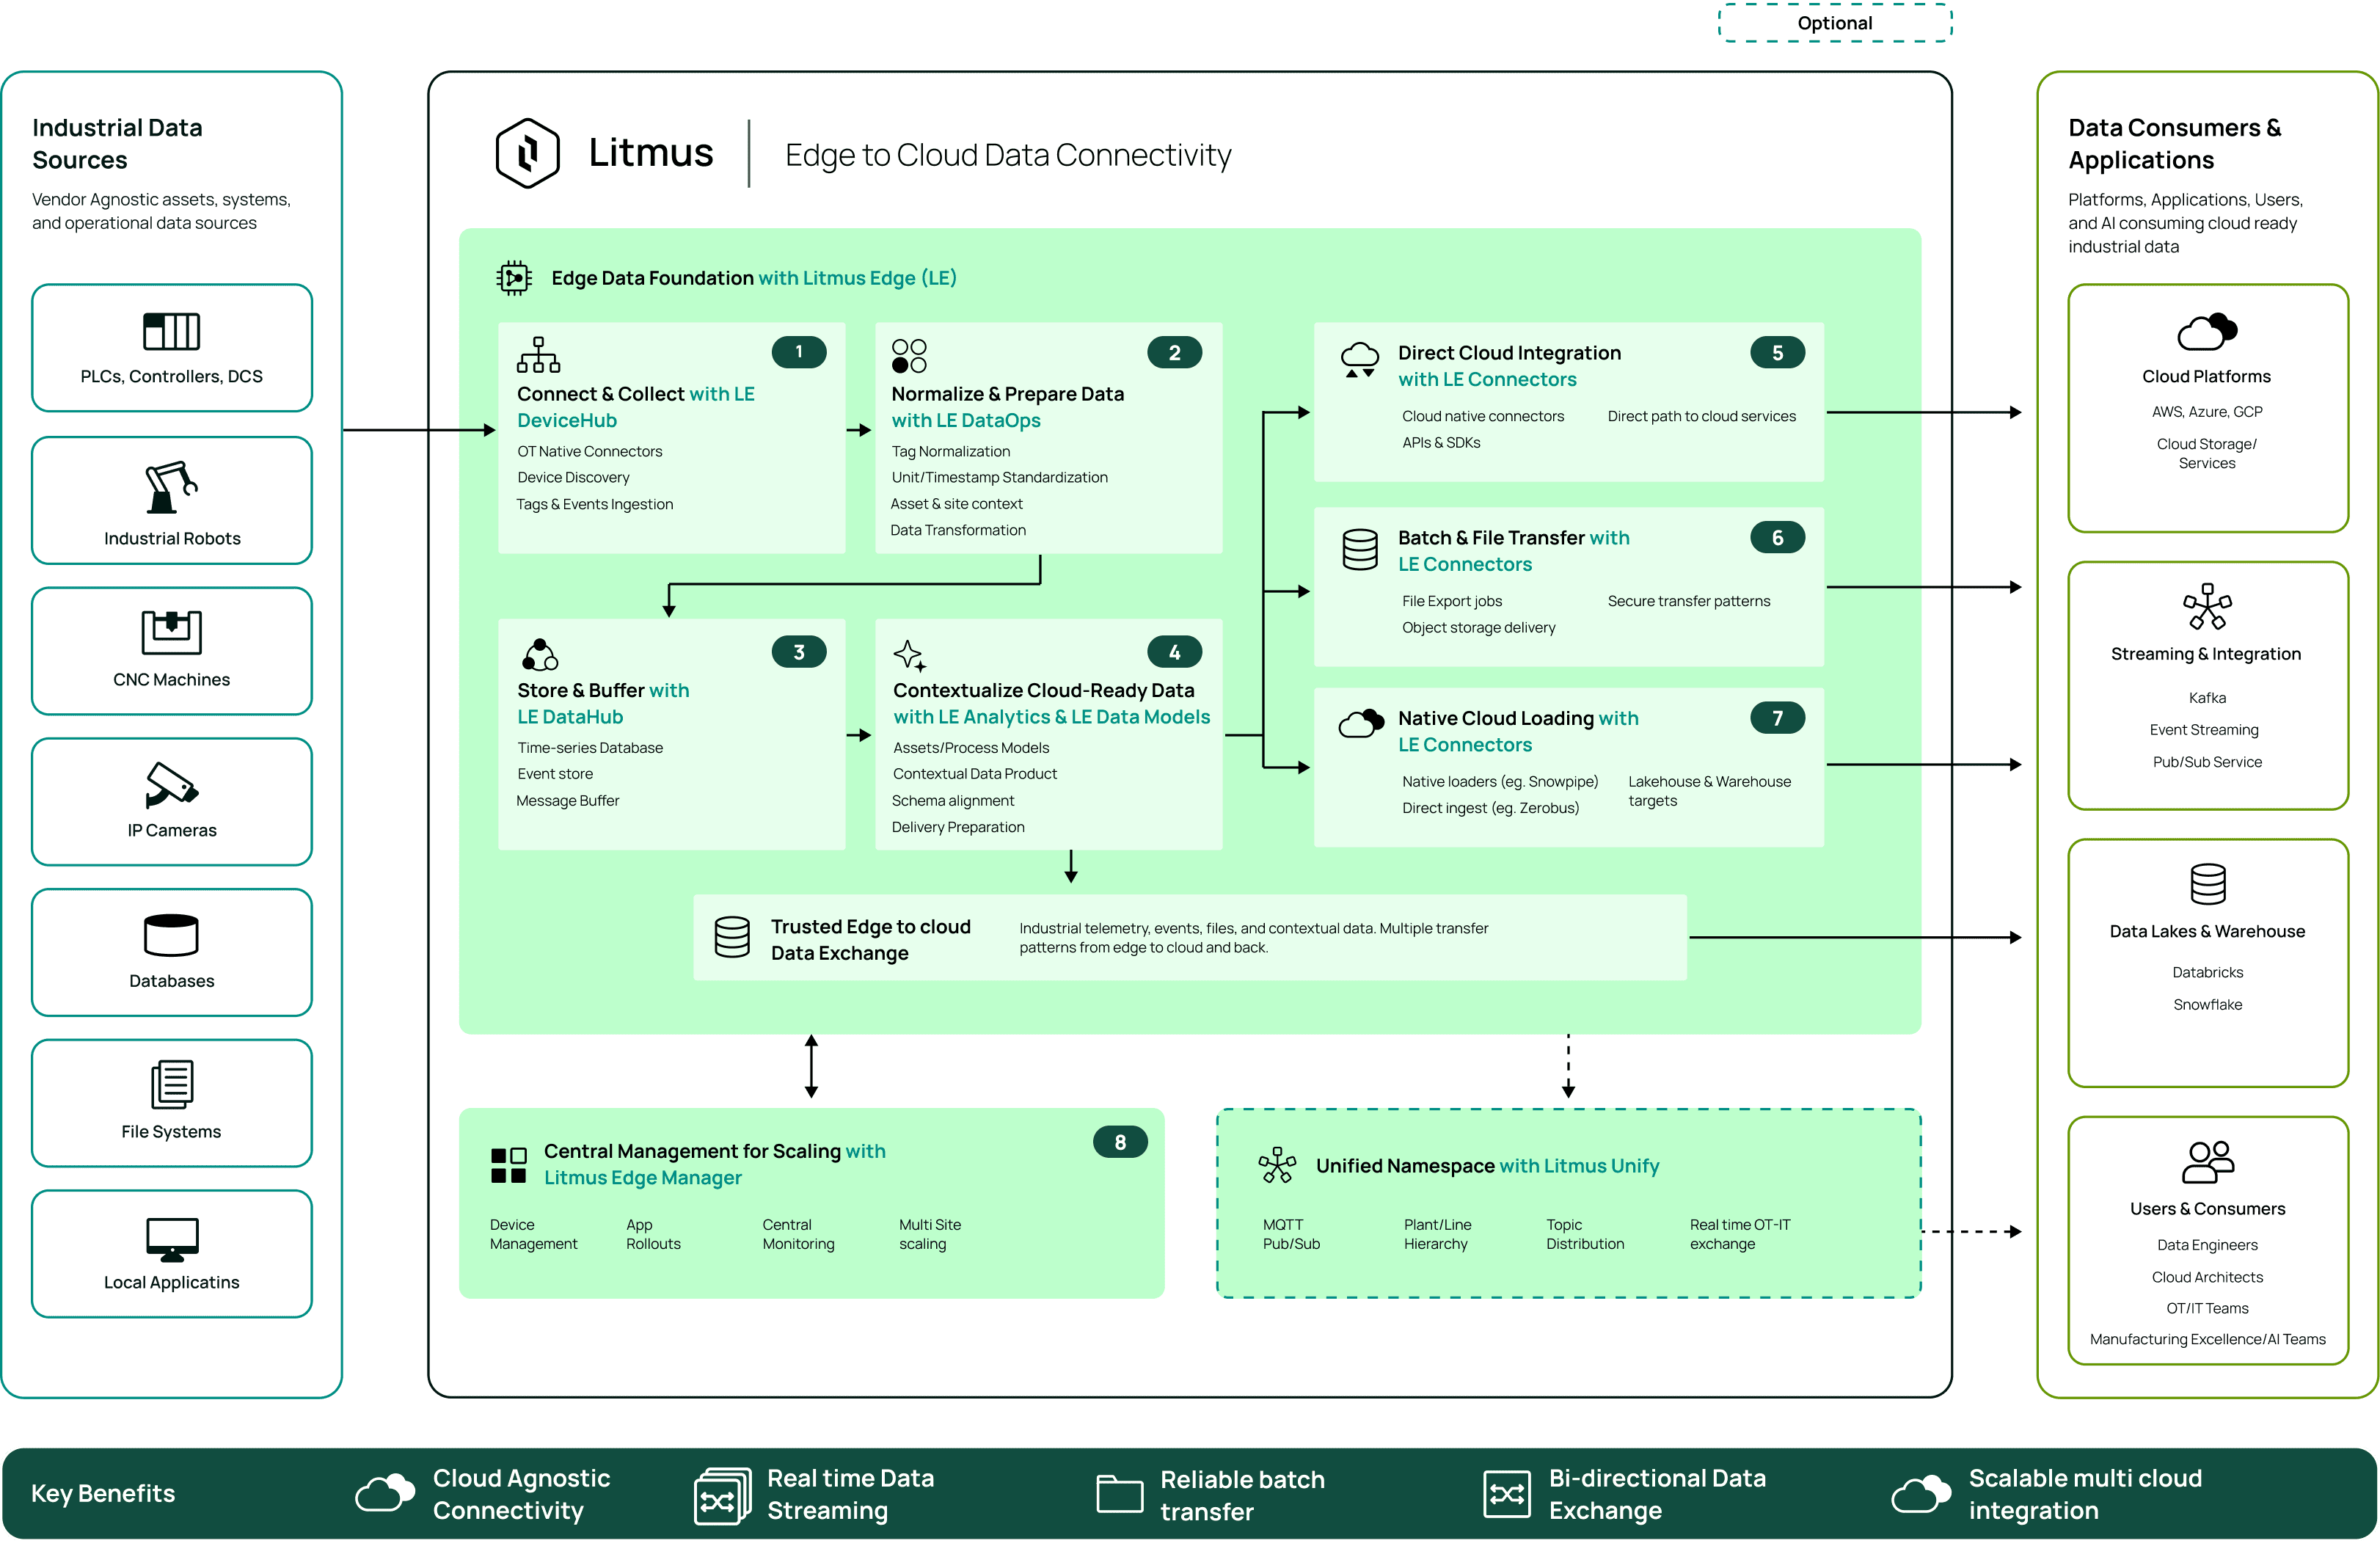Click 'Tags & Events Ingestion'
This screenshot has height=1546, width=2380.
[594, 504]
